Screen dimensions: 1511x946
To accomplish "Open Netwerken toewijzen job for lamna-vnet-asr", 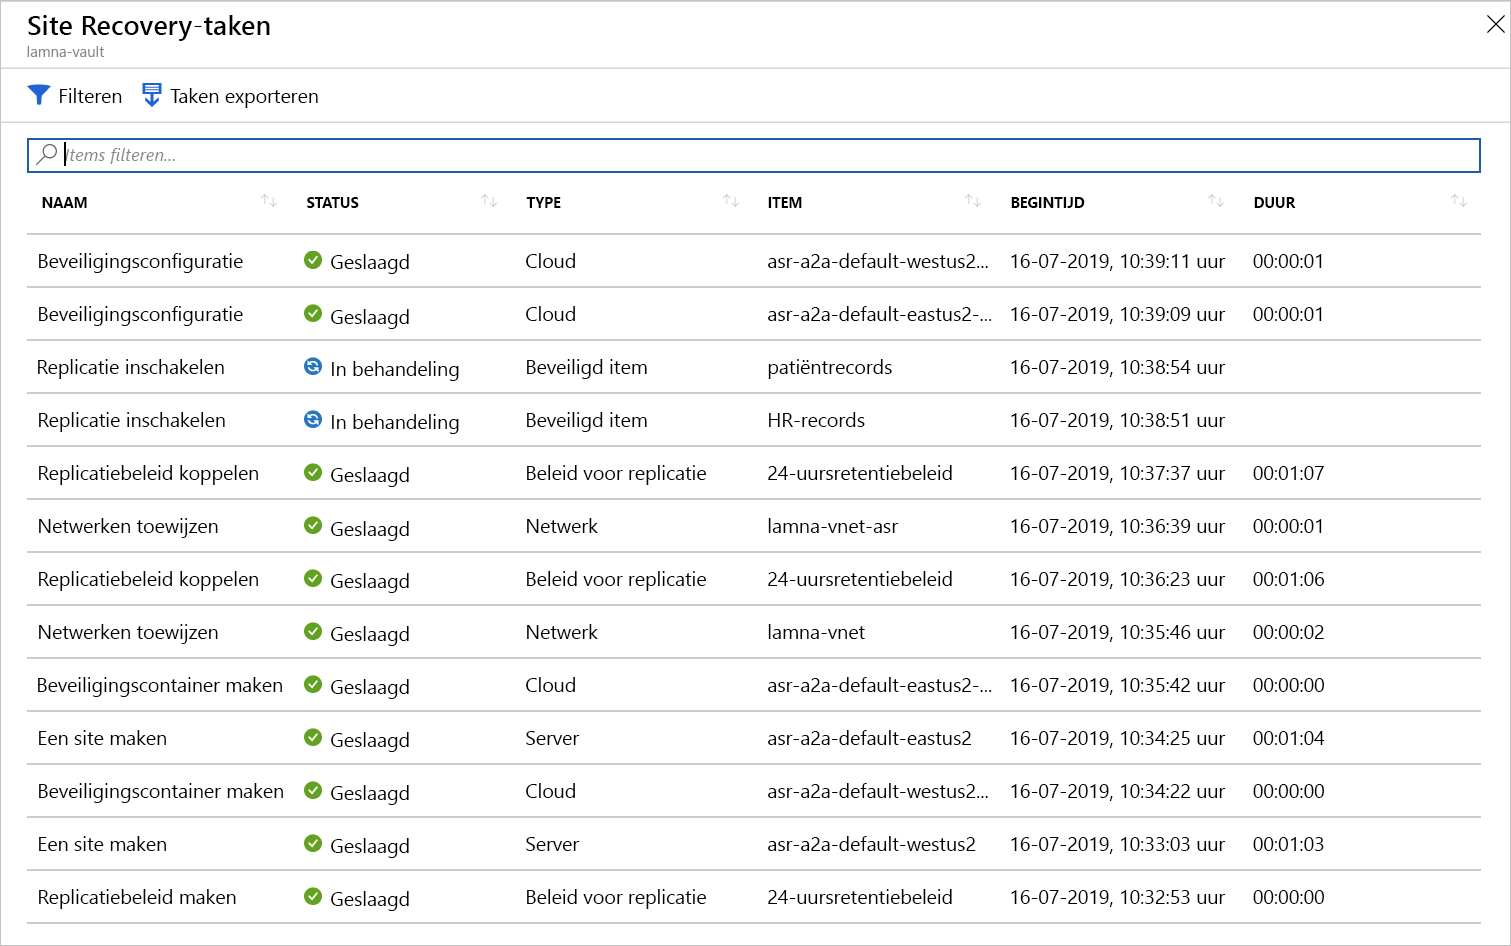I will (x=128, y=526).
